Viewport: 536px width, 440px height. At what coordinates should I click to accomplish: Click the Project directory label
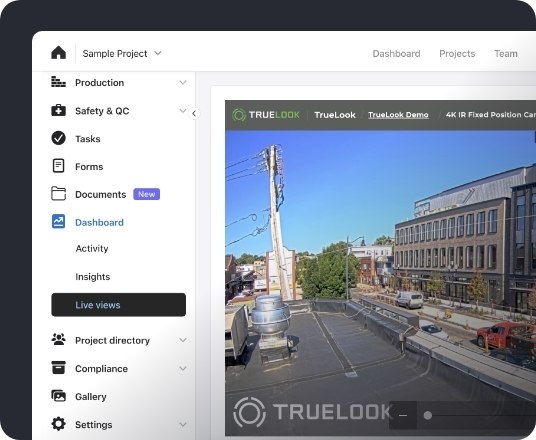(112, 341)
